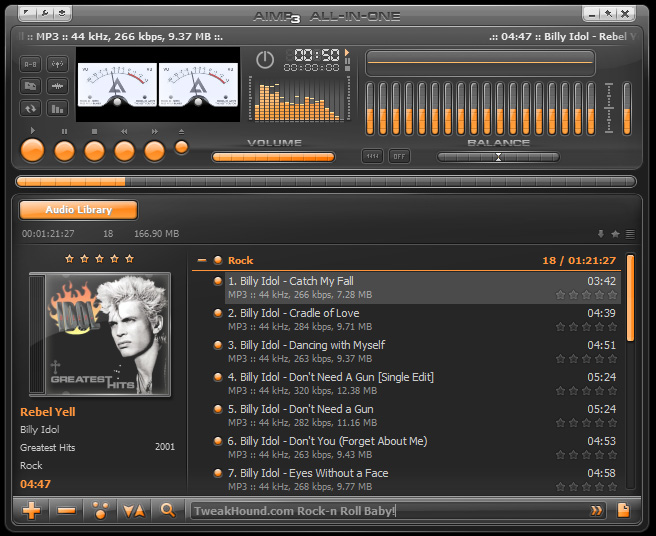Click the down-arrow icon in playlist header
This screenshot has height=536, width=656.
pos(601,234)
